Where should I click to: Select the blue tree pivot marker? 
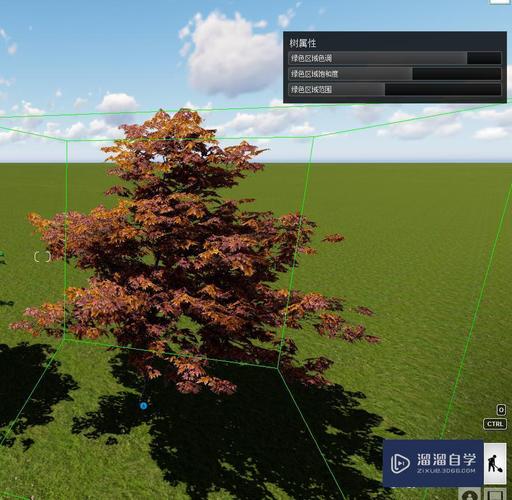(143, 406)
